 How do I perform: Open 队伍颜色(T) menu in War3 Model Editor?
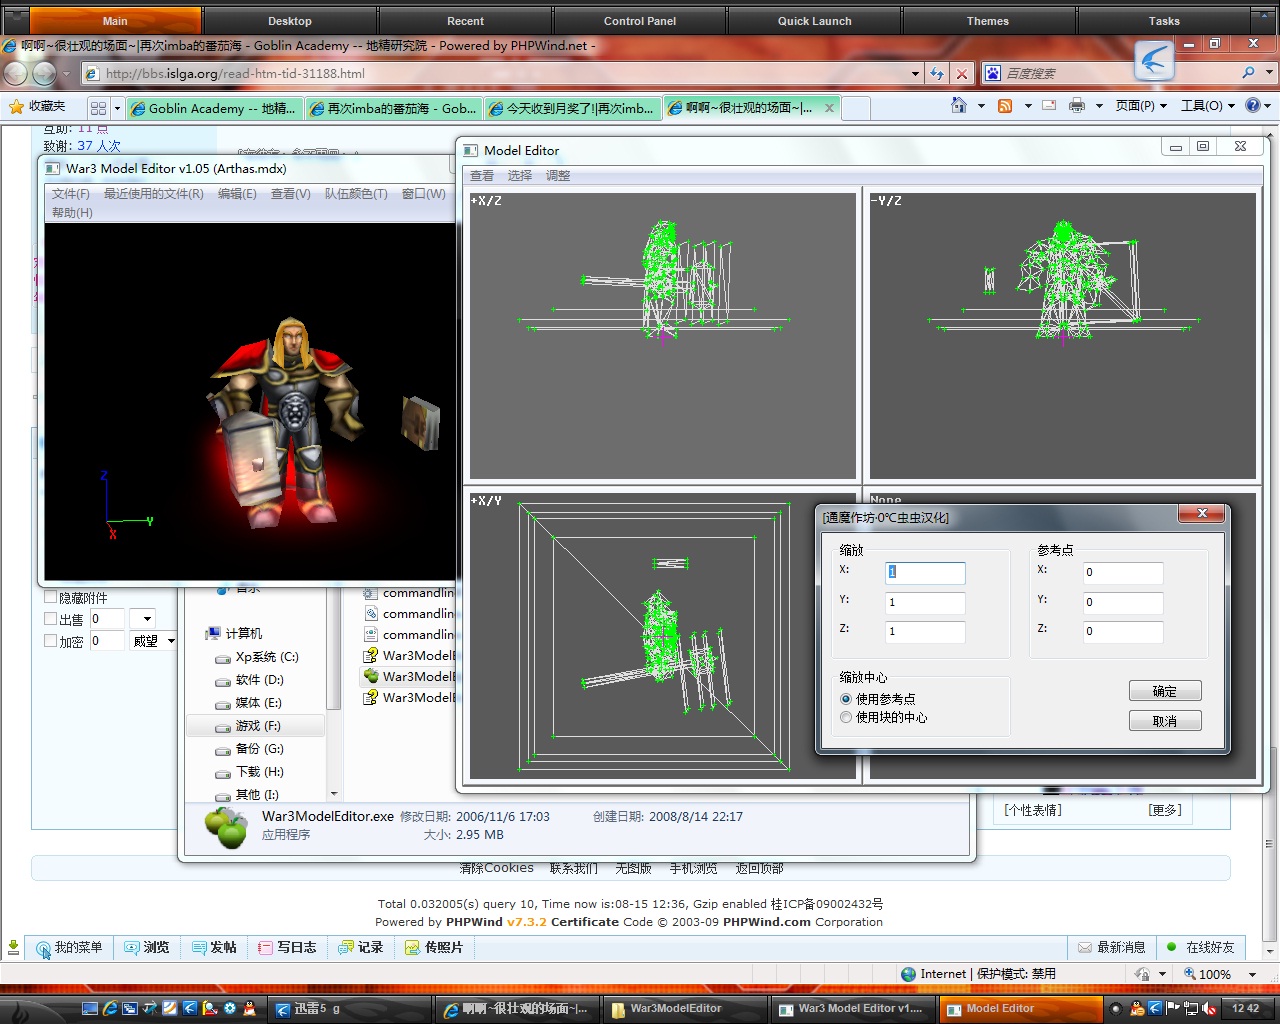356,194
